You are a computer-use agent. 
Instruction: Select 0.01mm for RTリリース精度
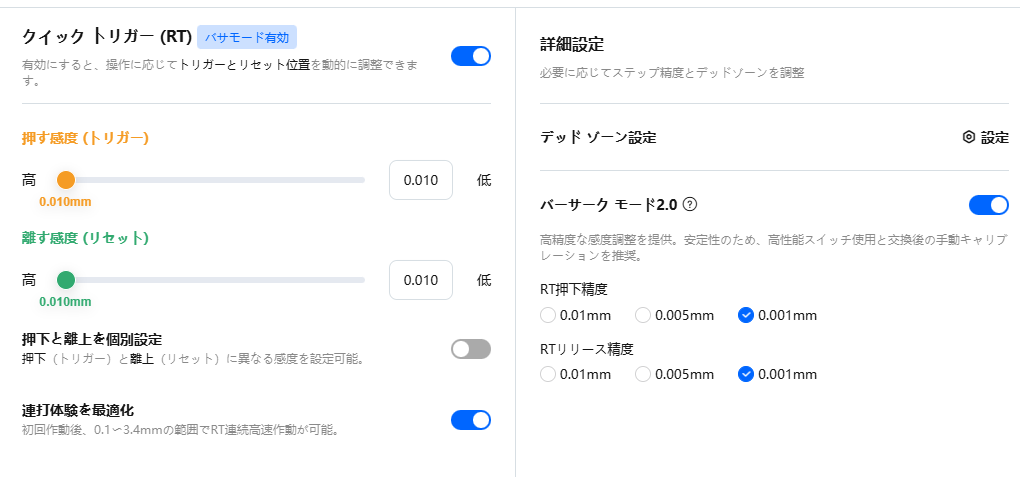pyautogui.click(x=547, y=374)
